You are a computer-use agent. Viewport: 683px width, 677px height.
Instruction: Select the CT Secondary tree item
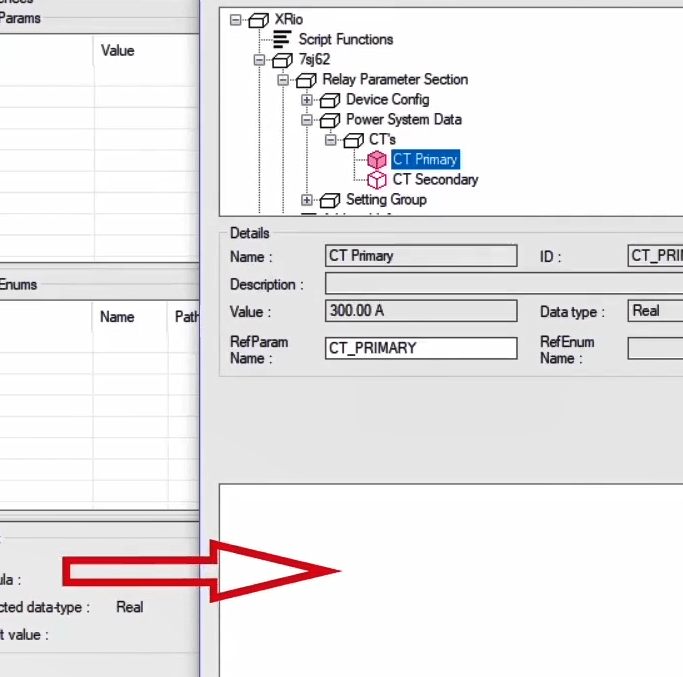pos(435,180)
